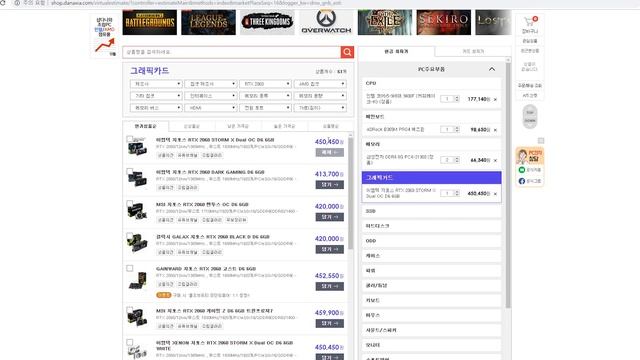Select the 인기상품순 popularity sort tab

click(x=146, y=126)
